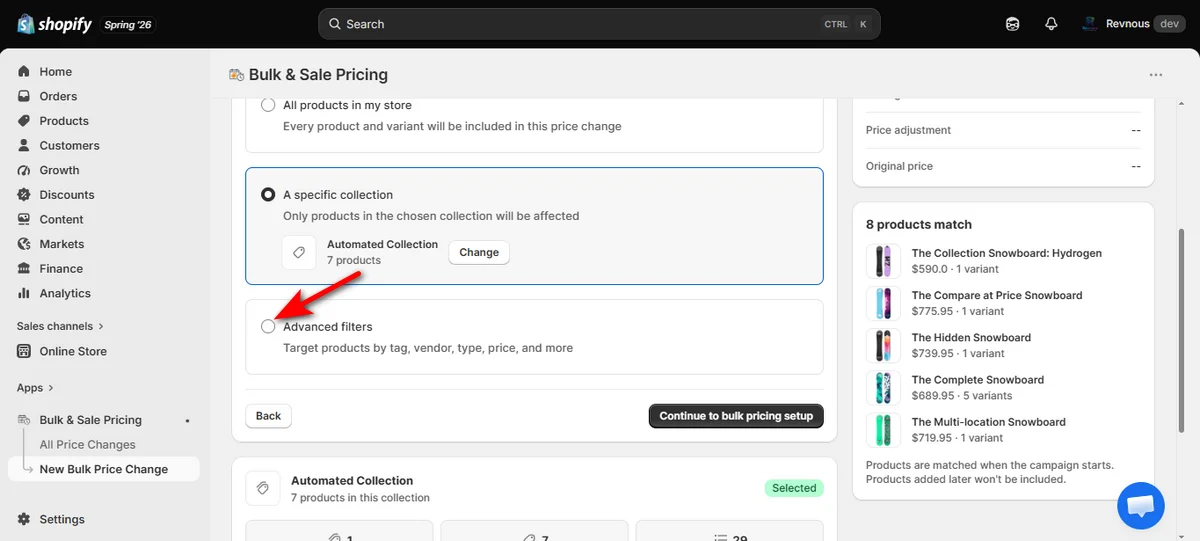Click The Complete Snowboard thumbnail
Viewport: 1200px width, 541px height.
882,388
